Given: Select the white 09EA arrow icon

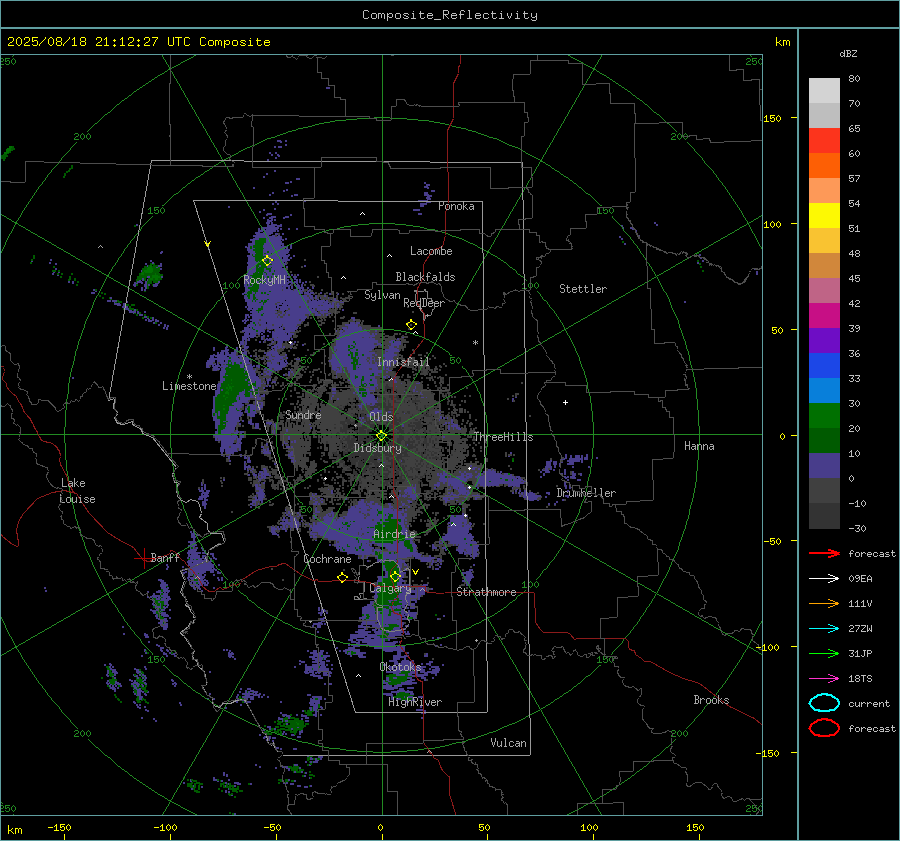Looking at the screenshot, I should click(x=824, y=578).
